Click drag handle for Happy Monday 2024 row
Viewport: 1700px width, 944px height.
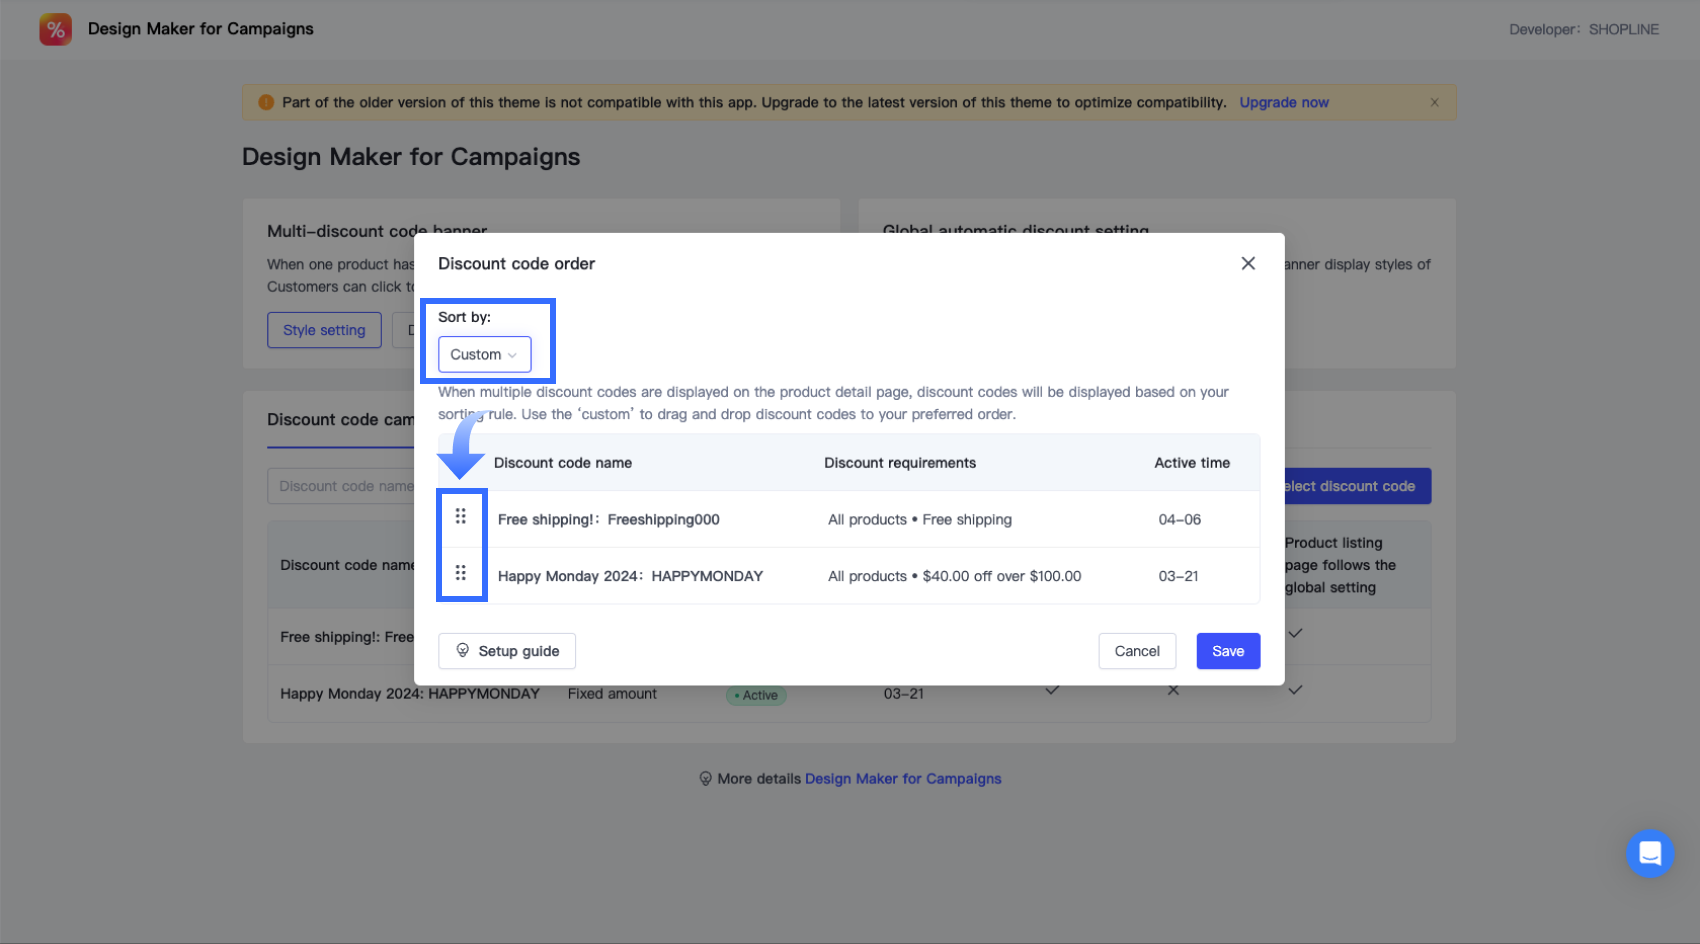click(x=461, y=573)
